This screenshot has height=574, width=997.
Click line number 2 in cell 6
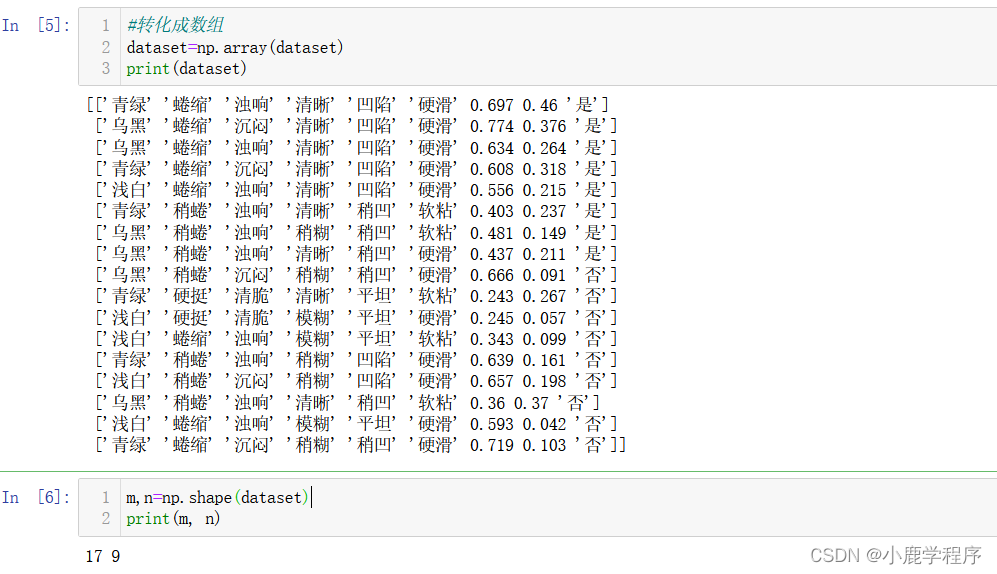click(x=106, y=519)
